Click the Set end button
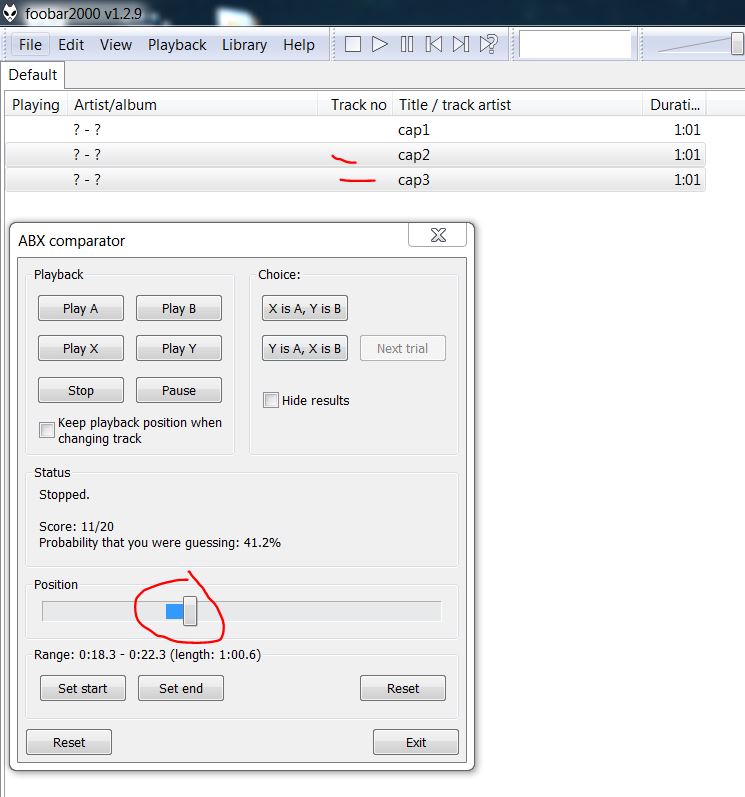745x797 pixels. [x=181, y=688]
